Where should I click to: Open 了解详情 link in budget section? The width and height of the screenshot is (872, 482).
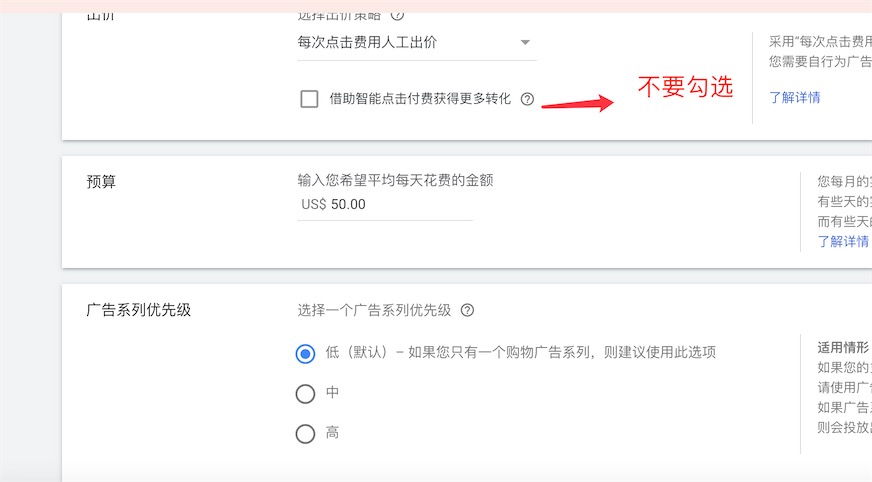coord(843,242)
